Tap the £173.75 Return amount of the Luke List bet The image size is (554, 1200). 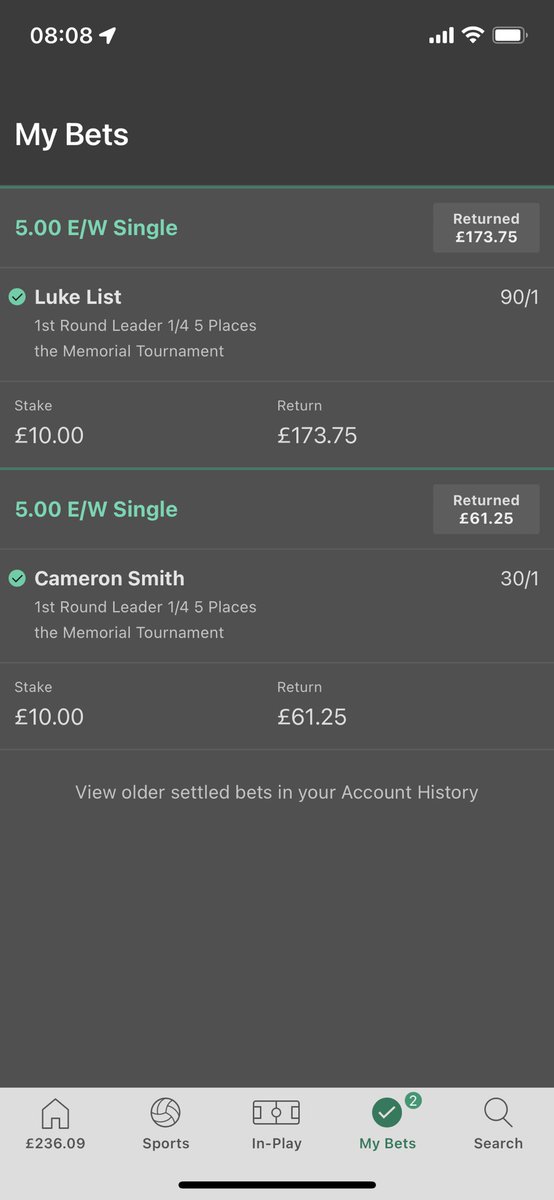317,436
